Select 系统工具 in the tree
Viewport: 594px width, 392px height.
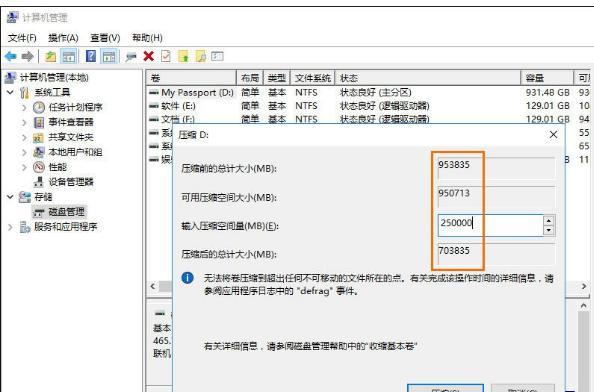tap(52, 92)
